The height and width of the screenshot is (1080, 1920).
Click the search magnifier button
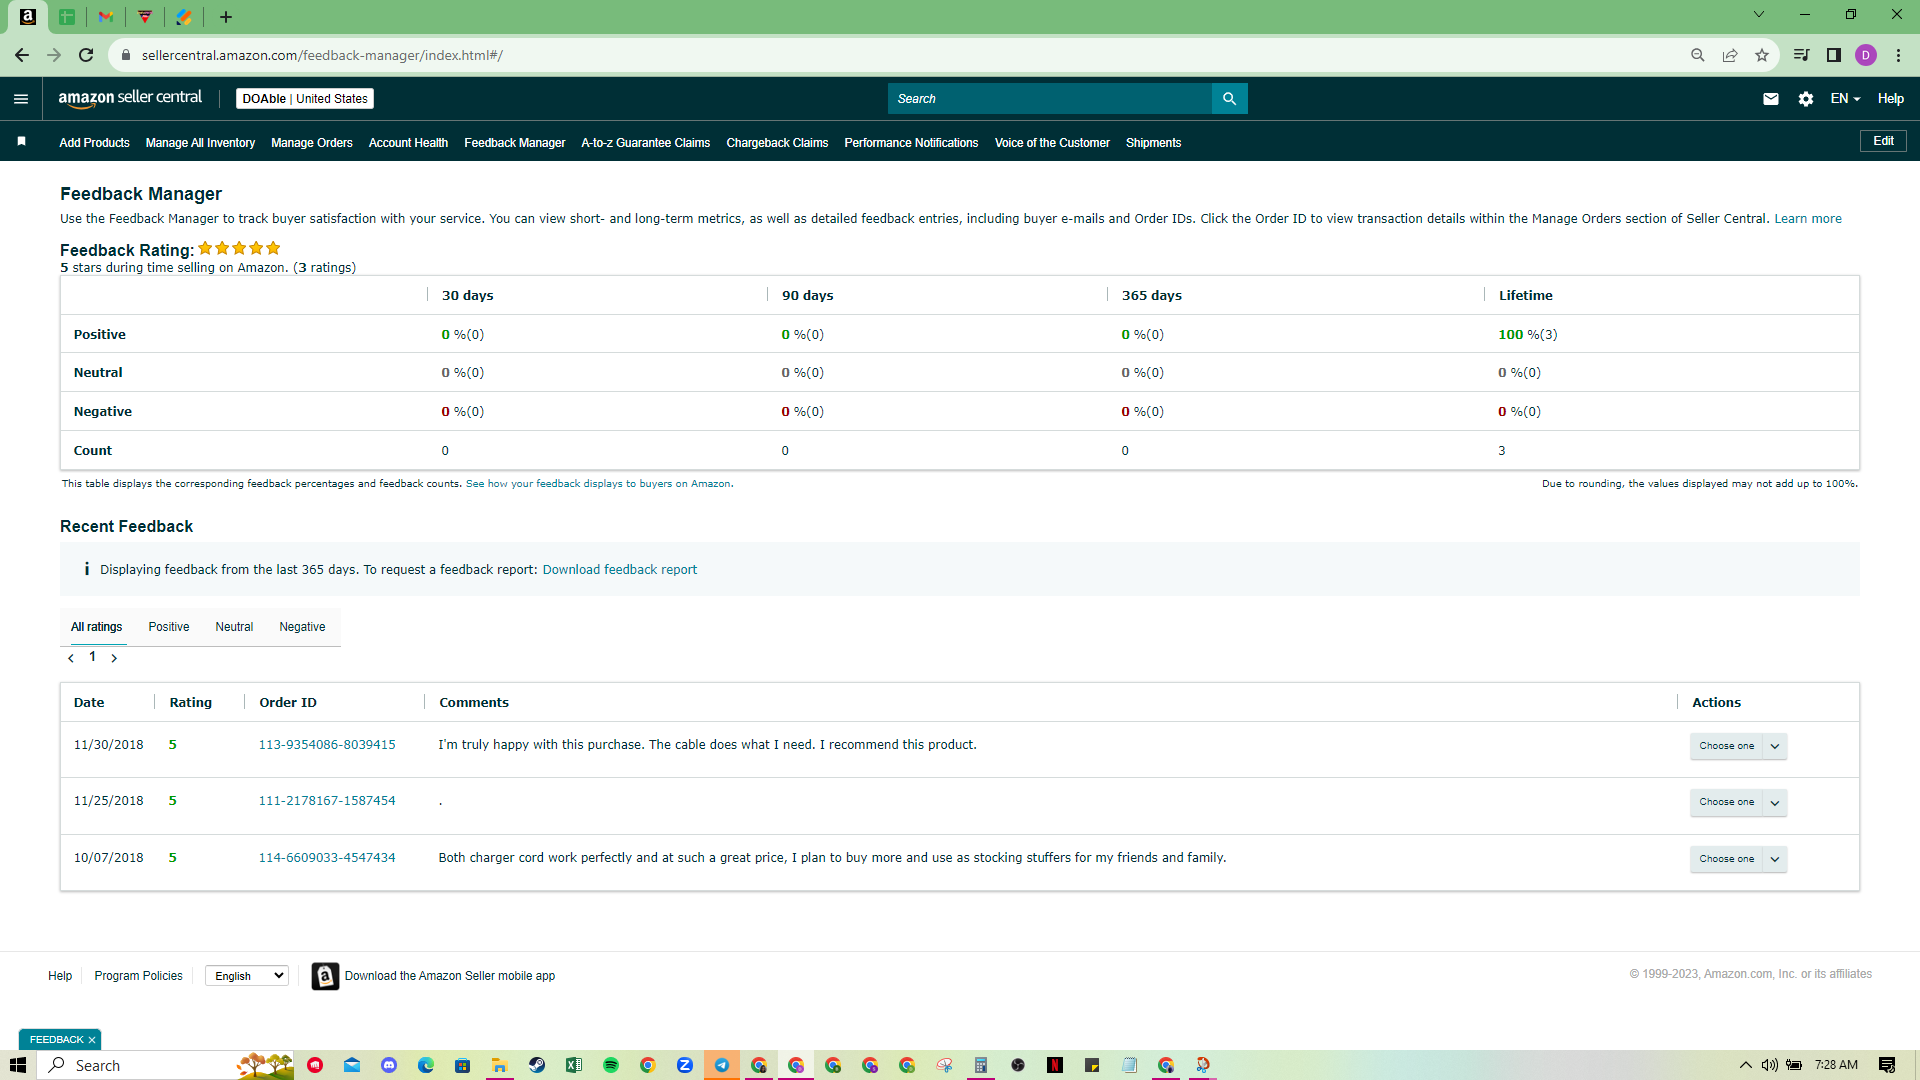[x=1229, y=99]
